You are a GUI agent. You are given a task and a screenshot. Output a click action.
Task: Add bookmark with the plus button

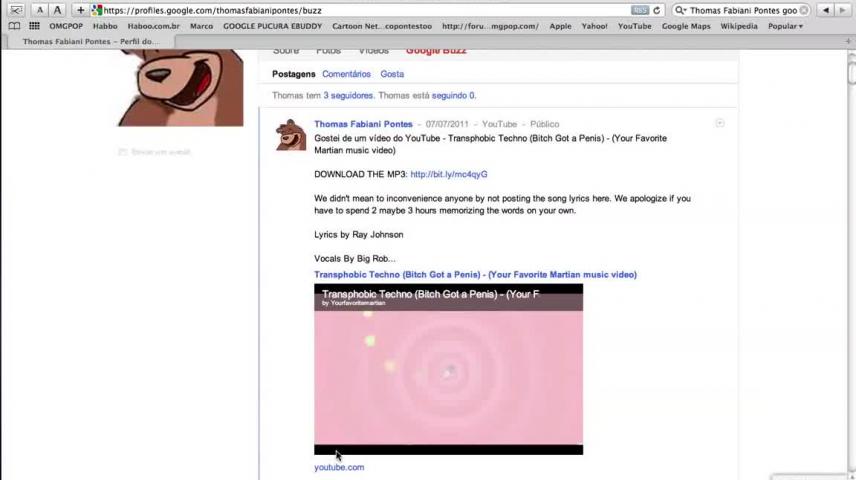[80, 10]
